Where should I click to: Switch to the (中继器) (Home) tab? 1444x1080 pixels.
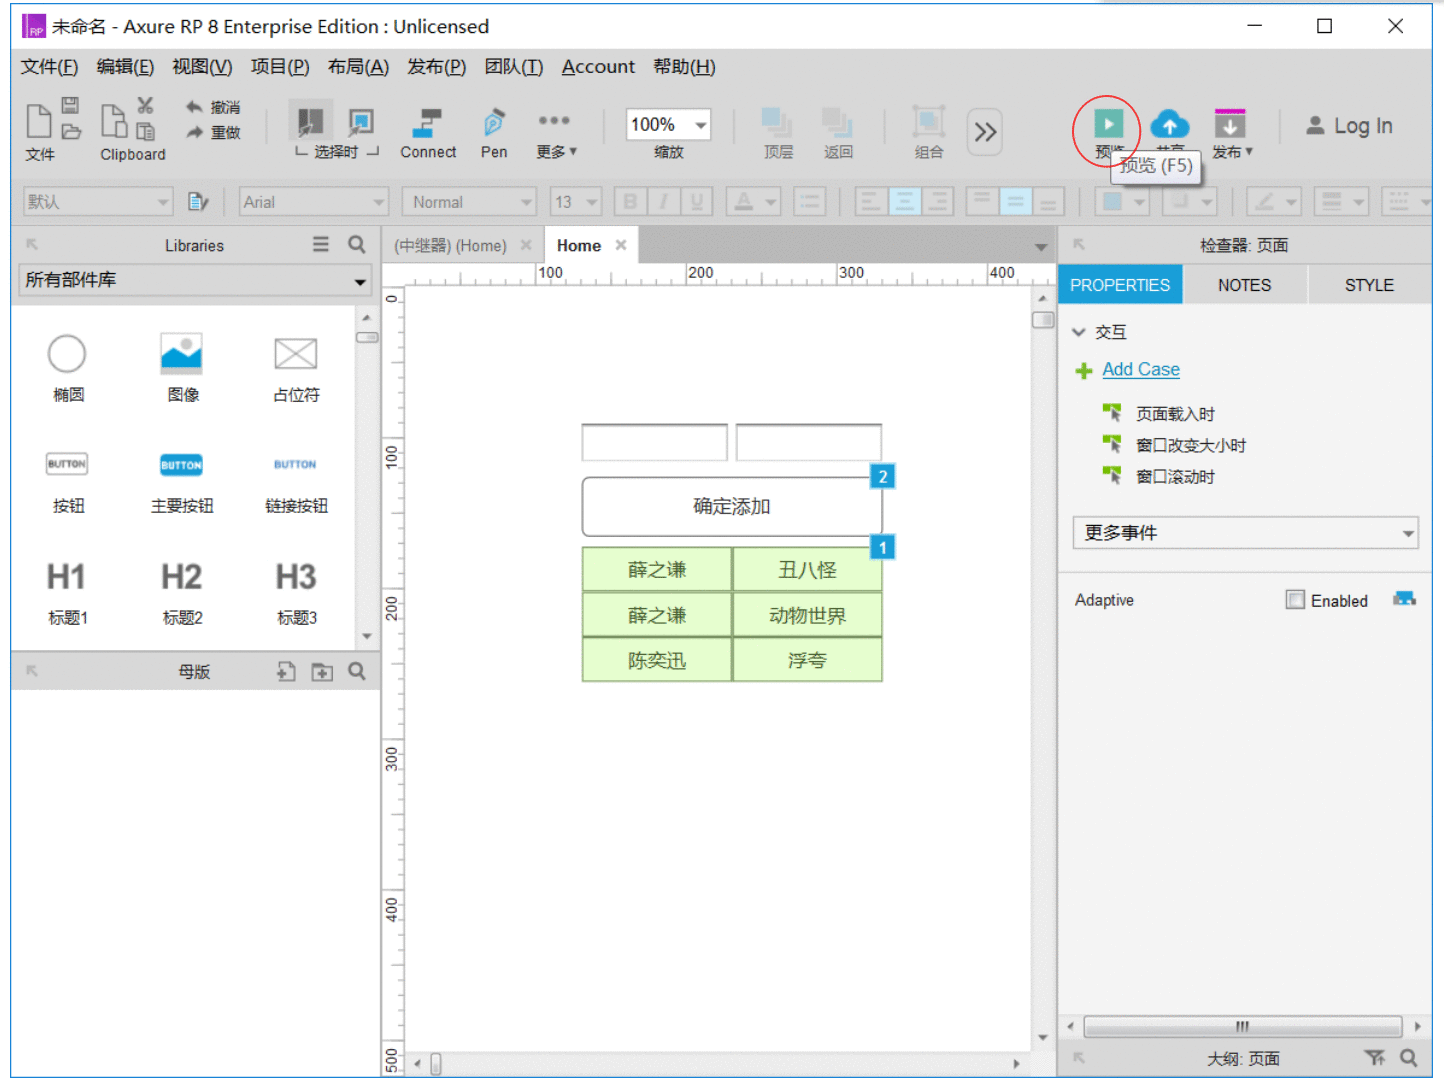coord(450,246)
